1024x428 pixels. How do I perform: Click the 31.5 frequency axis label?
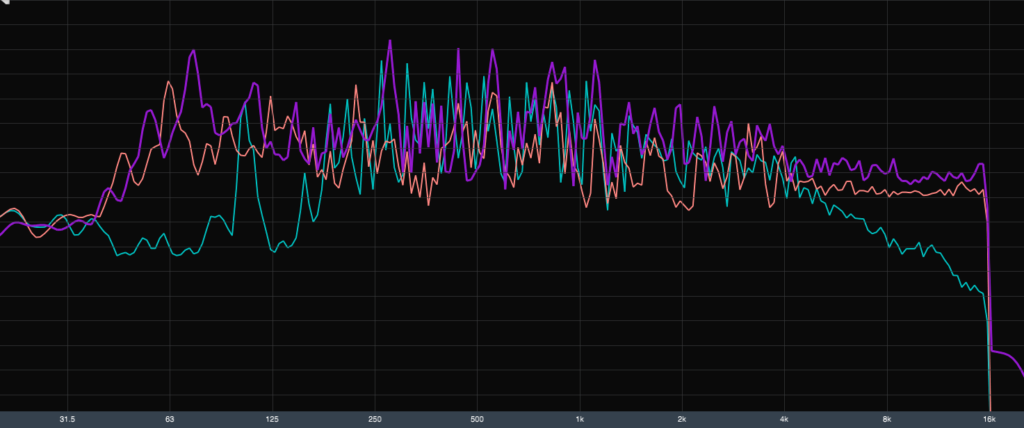point(67,418)
